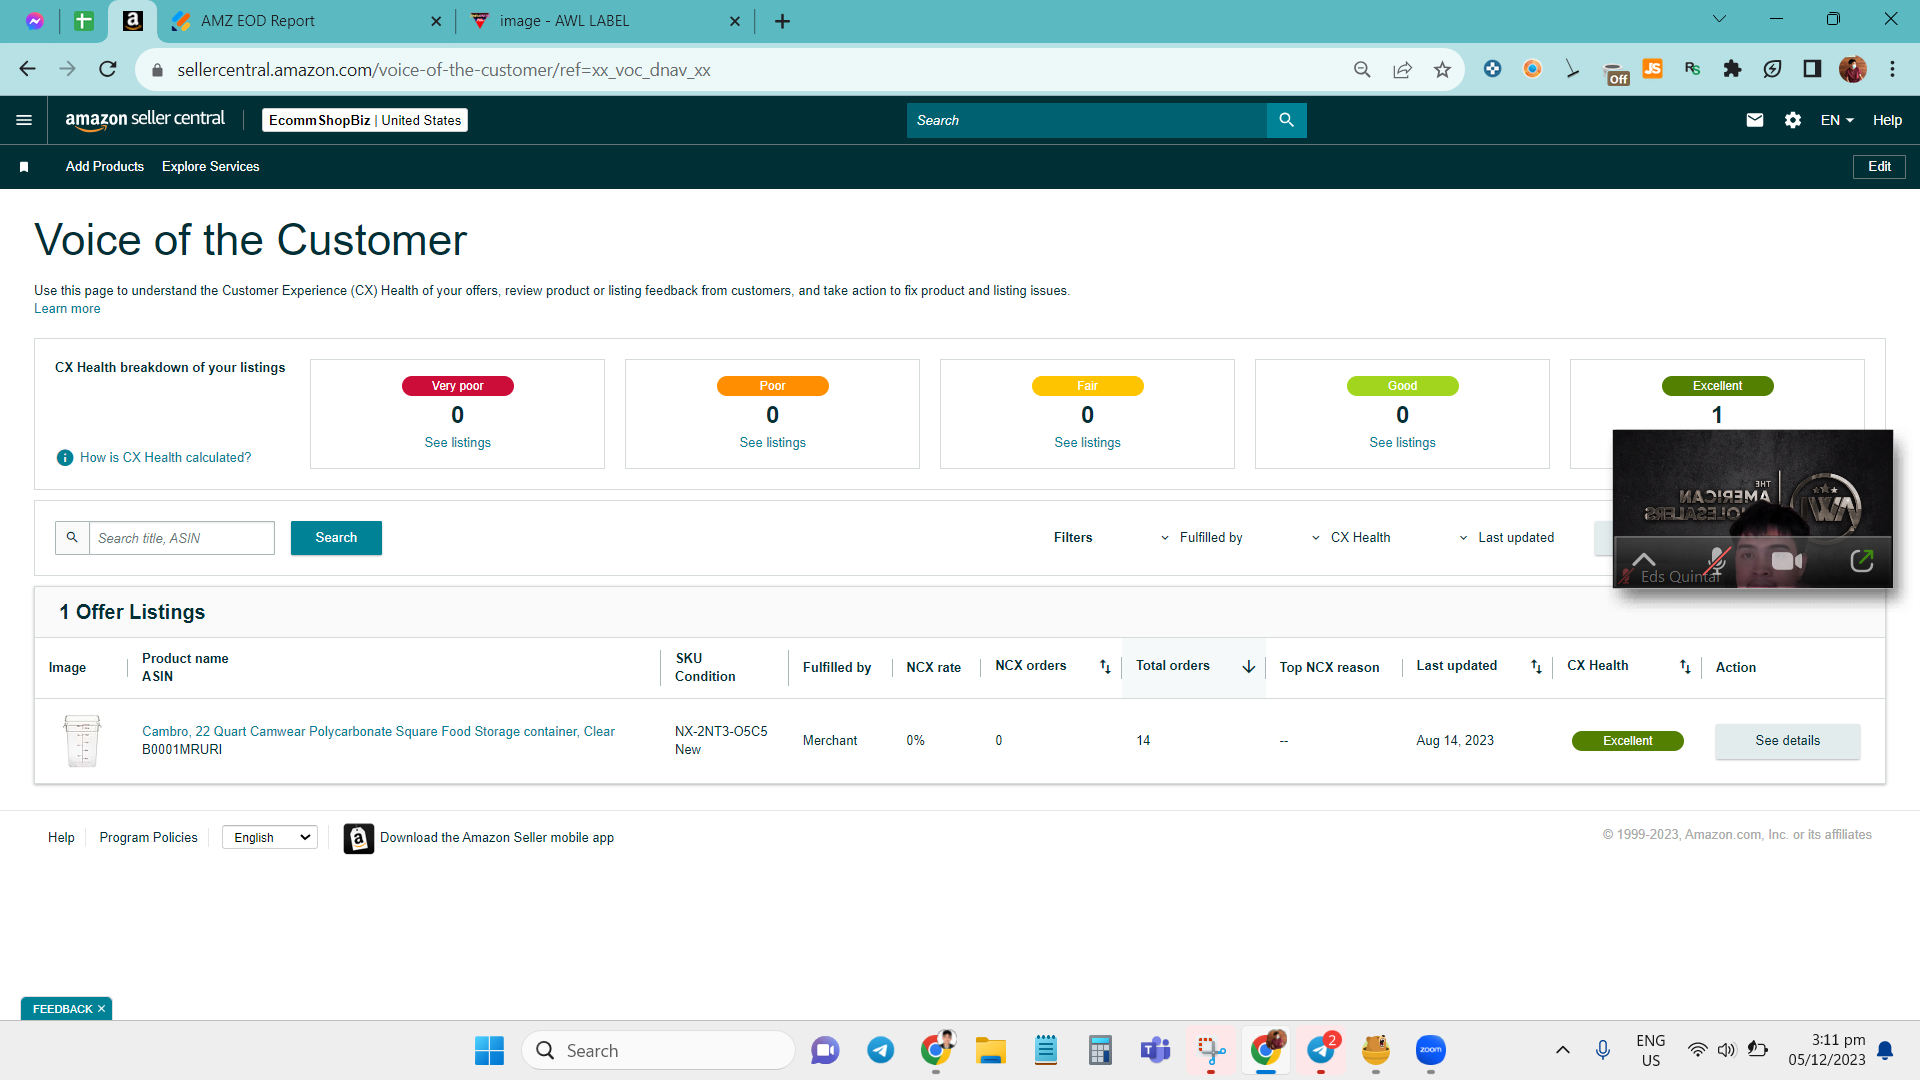The width and height of the screenshot is (1920, 1080).
Task: Open the settings gear icon
Action: click(1793, 120)
